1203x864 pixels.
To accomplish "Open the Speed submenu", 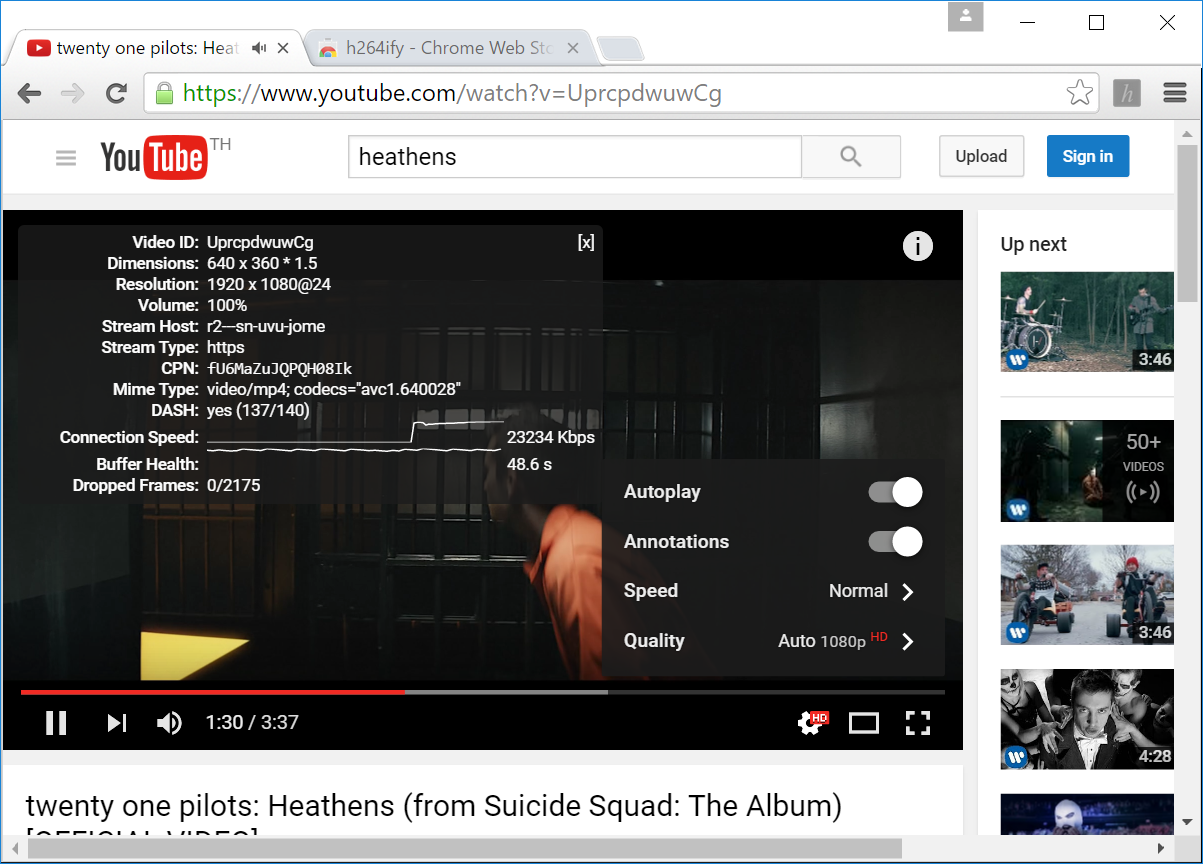I will 773,591.
